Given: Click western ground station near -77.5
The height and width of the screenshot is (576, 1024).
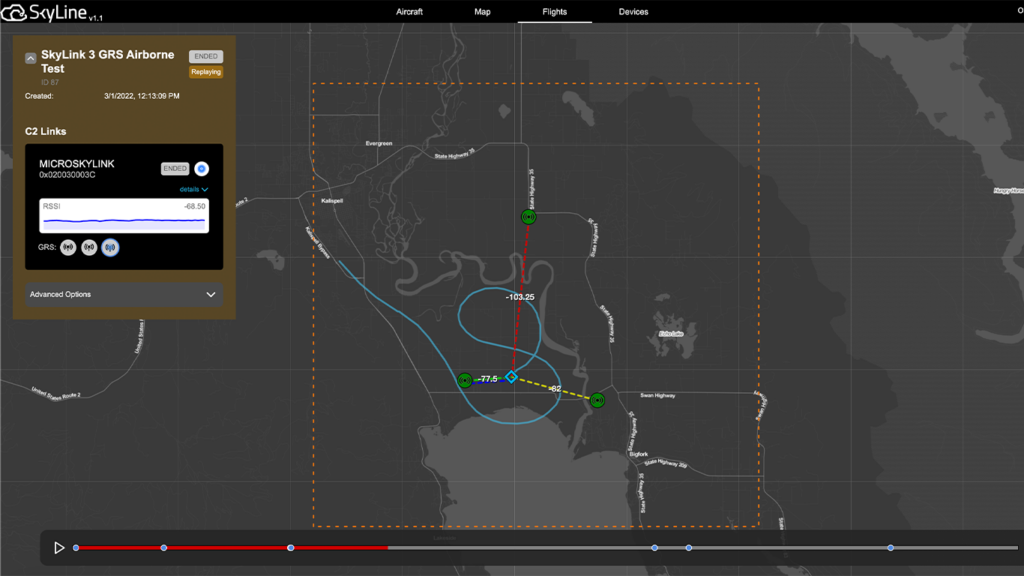Looking at the screenshot, I should tap(464, 380).
